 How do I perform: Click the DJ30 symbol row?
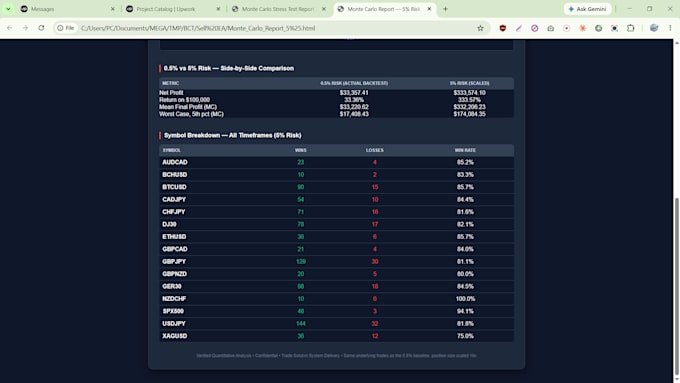pyautogui.click(x=337, y=224)
